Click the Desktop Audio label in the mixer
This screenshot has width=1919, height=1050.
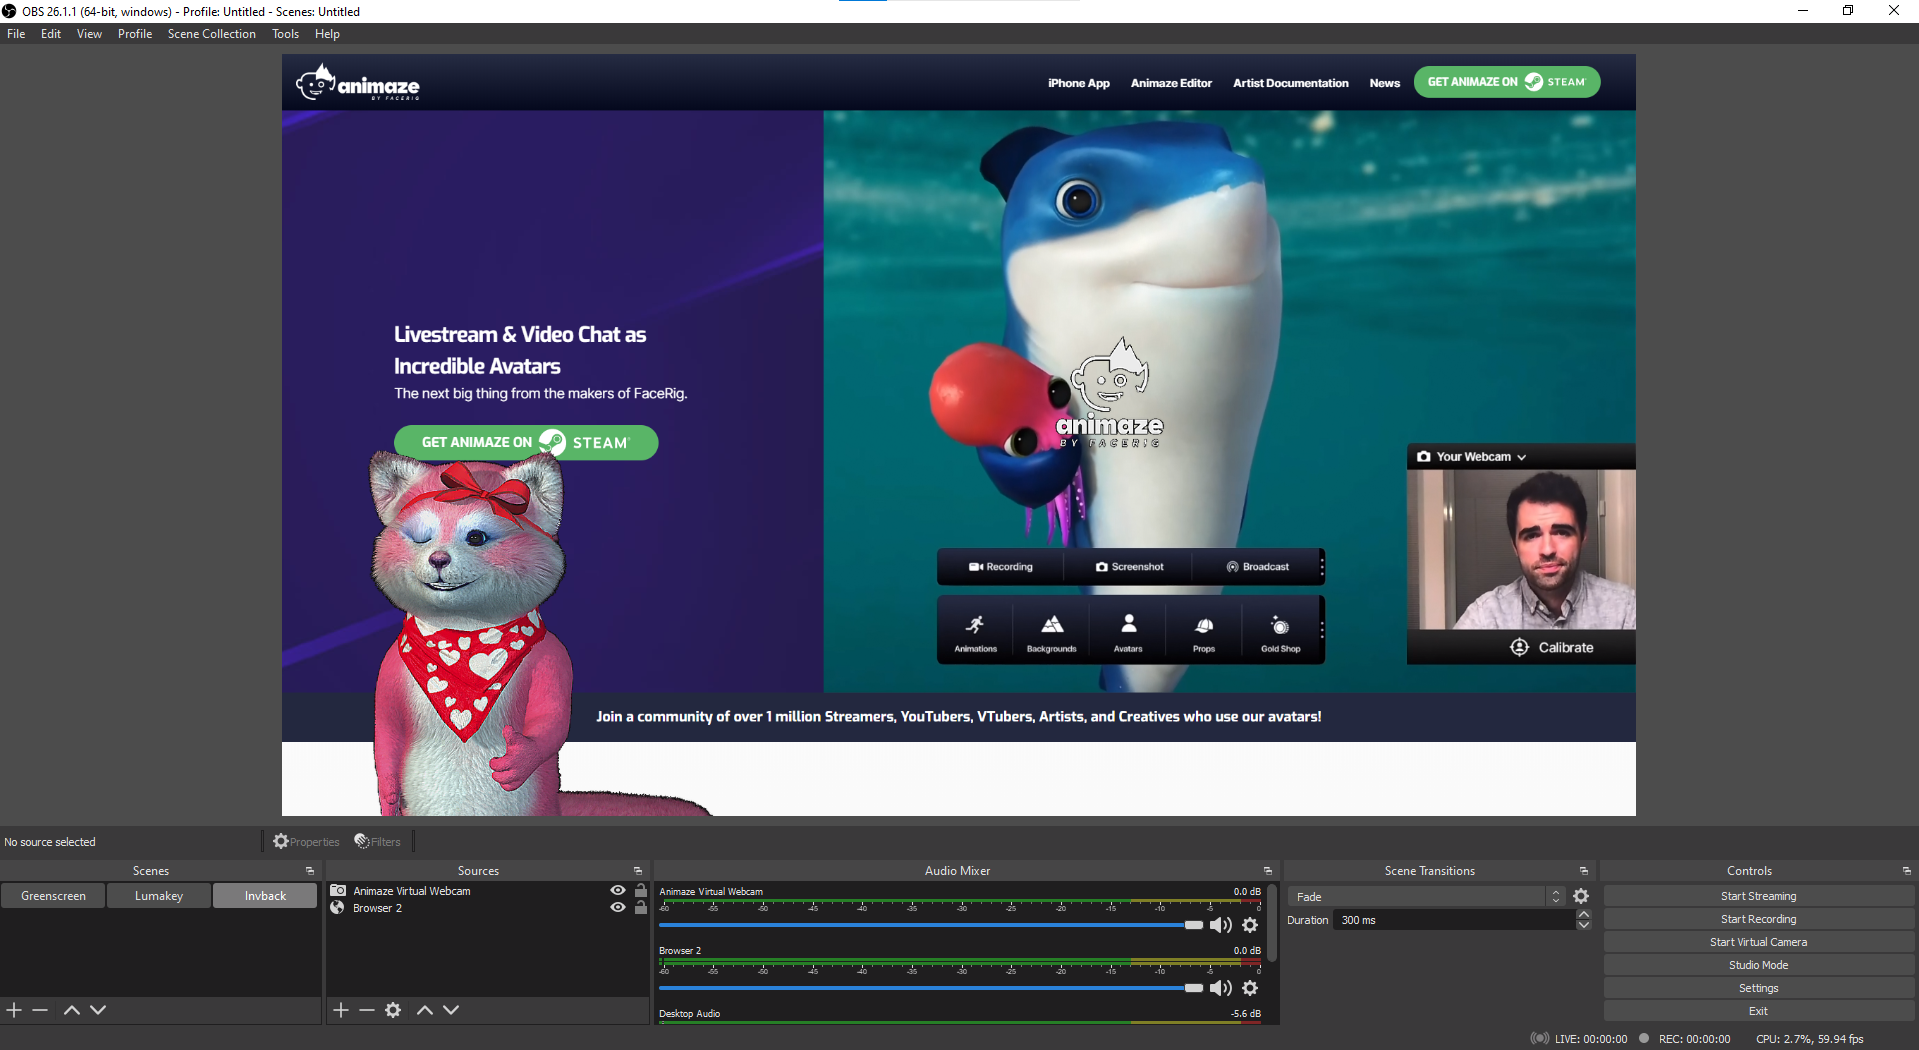coord(689,1014)
